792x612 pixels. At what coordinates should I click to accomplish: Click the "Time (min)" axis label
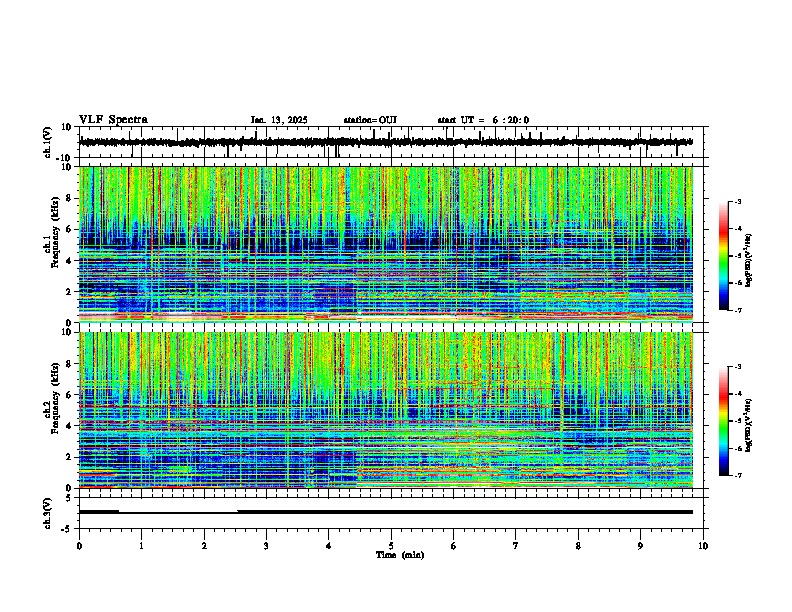coord(400,555)
